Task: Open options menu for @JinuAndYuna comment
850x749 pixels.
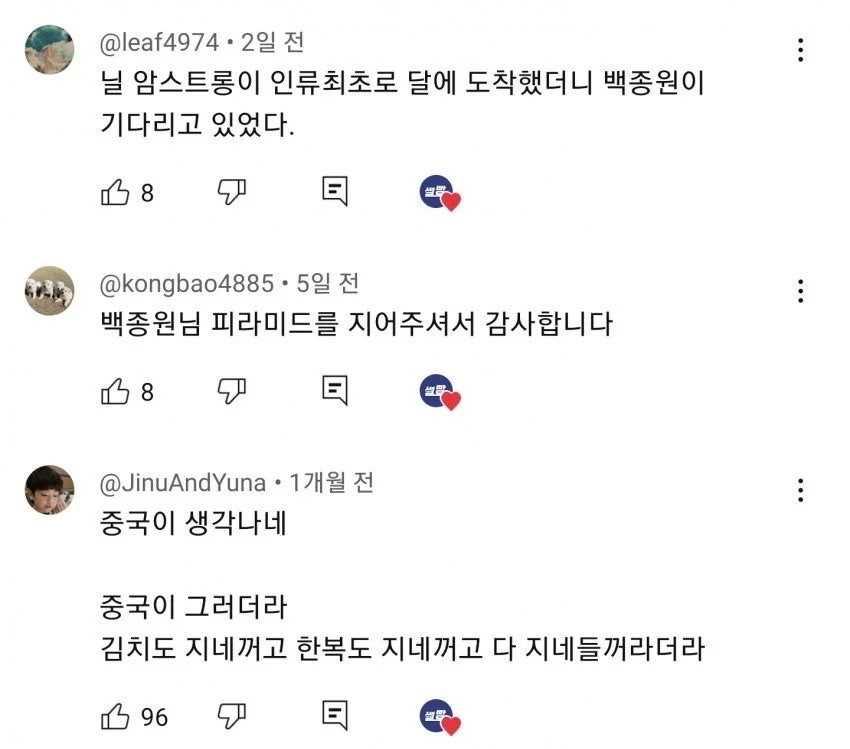Action: 800,490
